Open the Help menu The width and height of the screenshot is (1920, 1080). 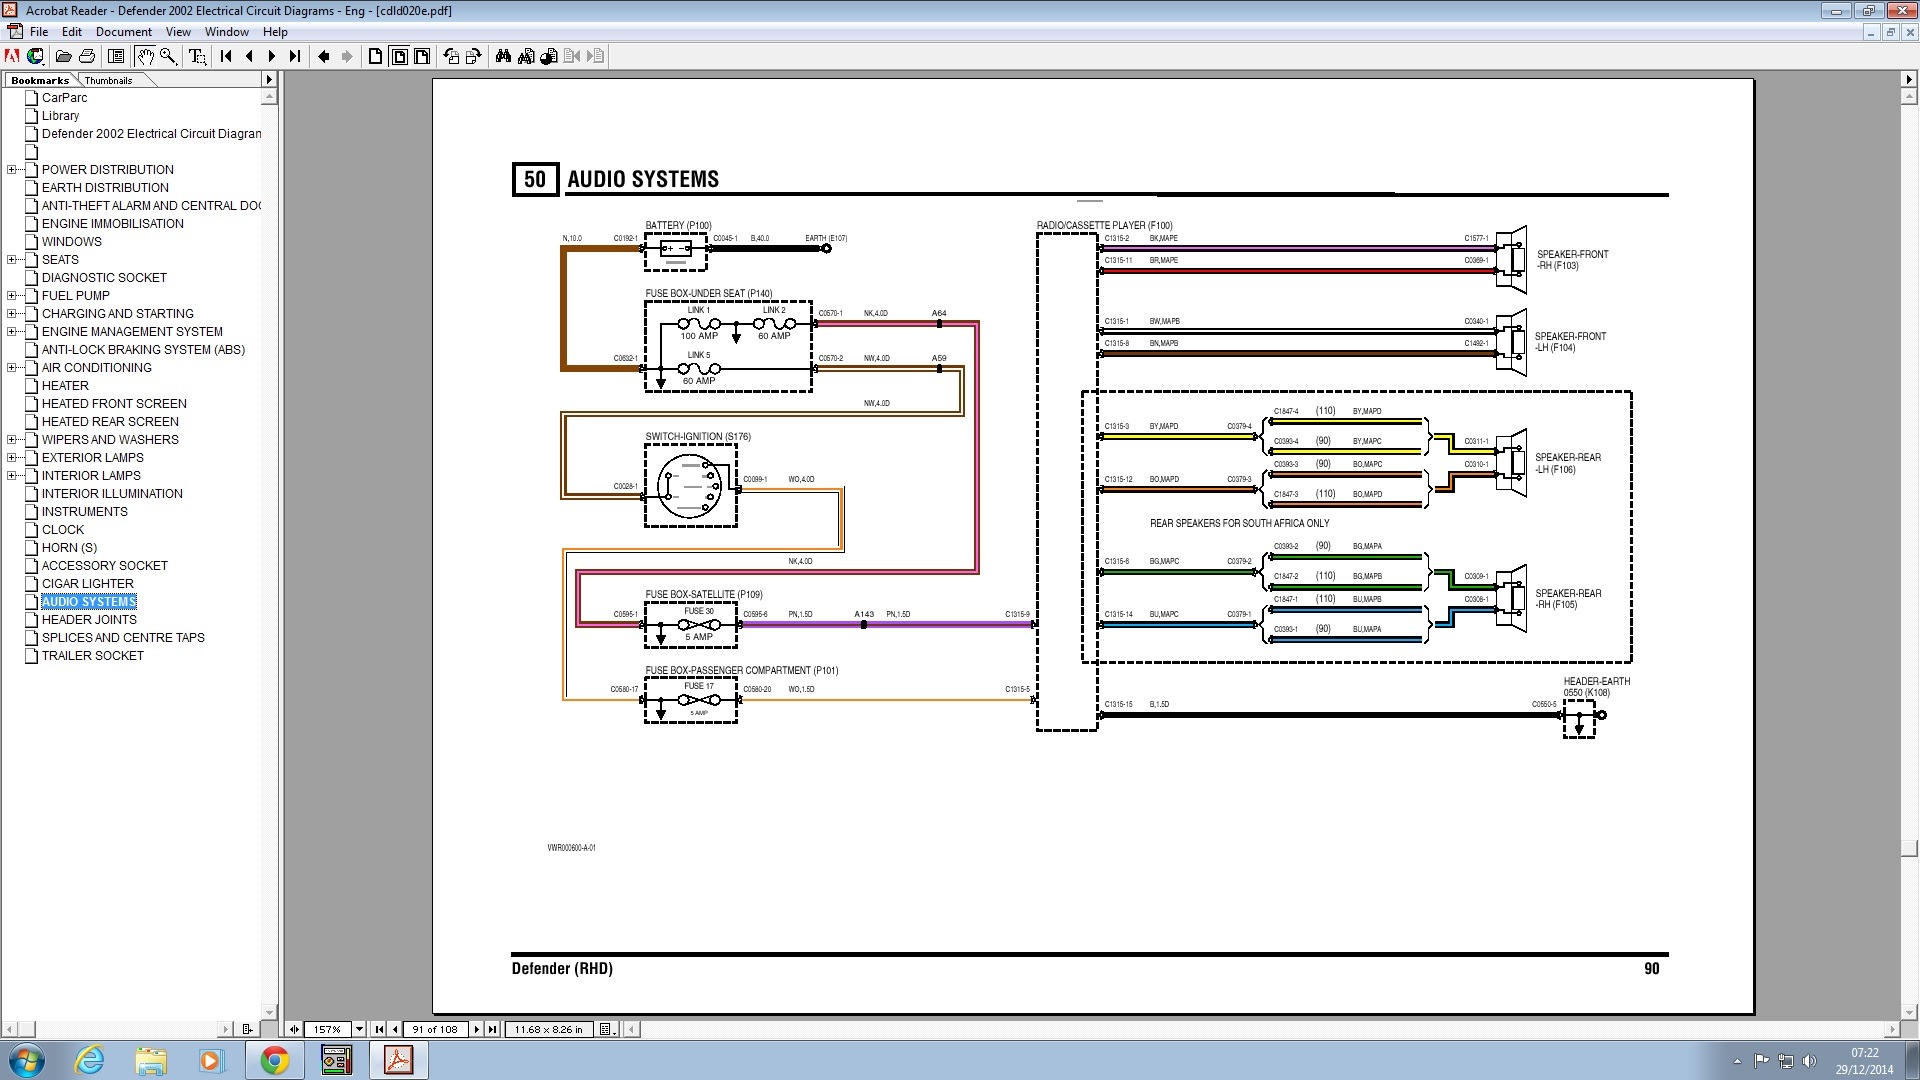[275, 32]
